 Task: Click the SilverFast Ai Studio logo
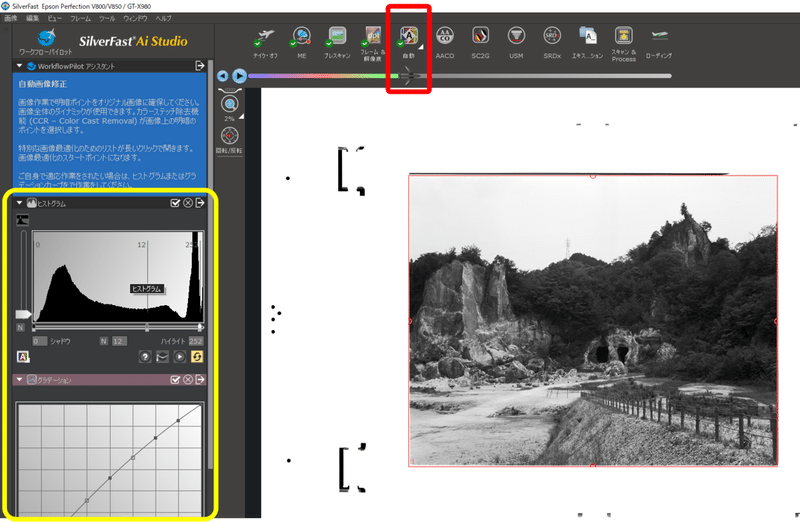click(x=133, y=41)
